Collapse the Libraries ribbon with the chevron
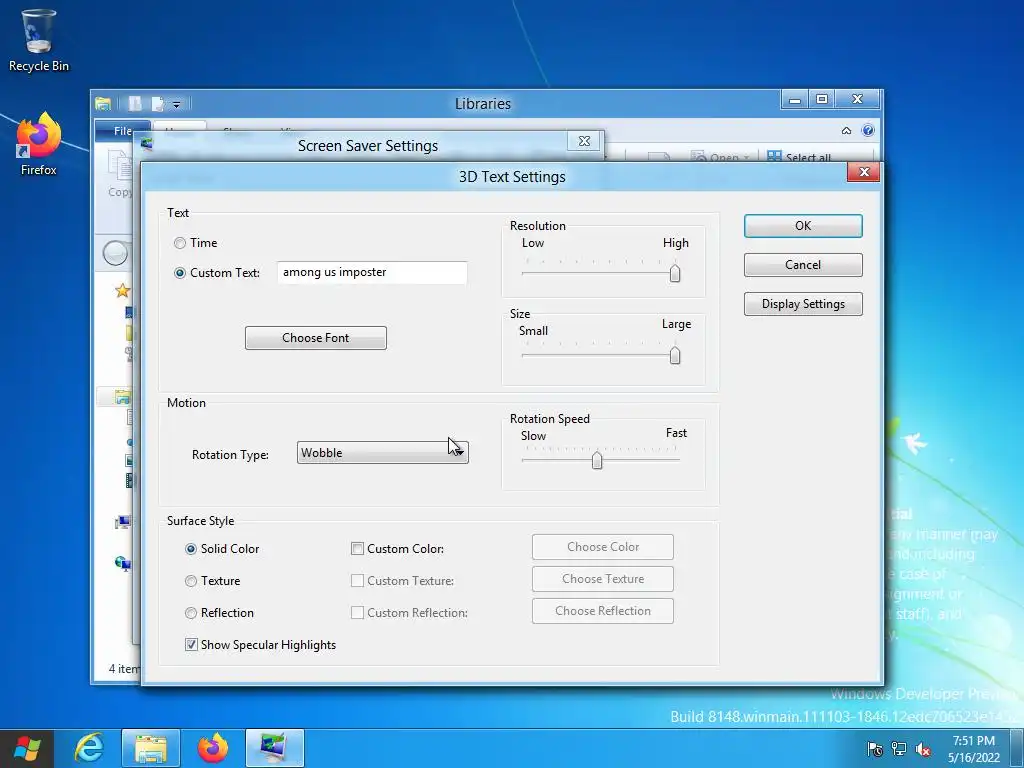 (x=846, y=131)
